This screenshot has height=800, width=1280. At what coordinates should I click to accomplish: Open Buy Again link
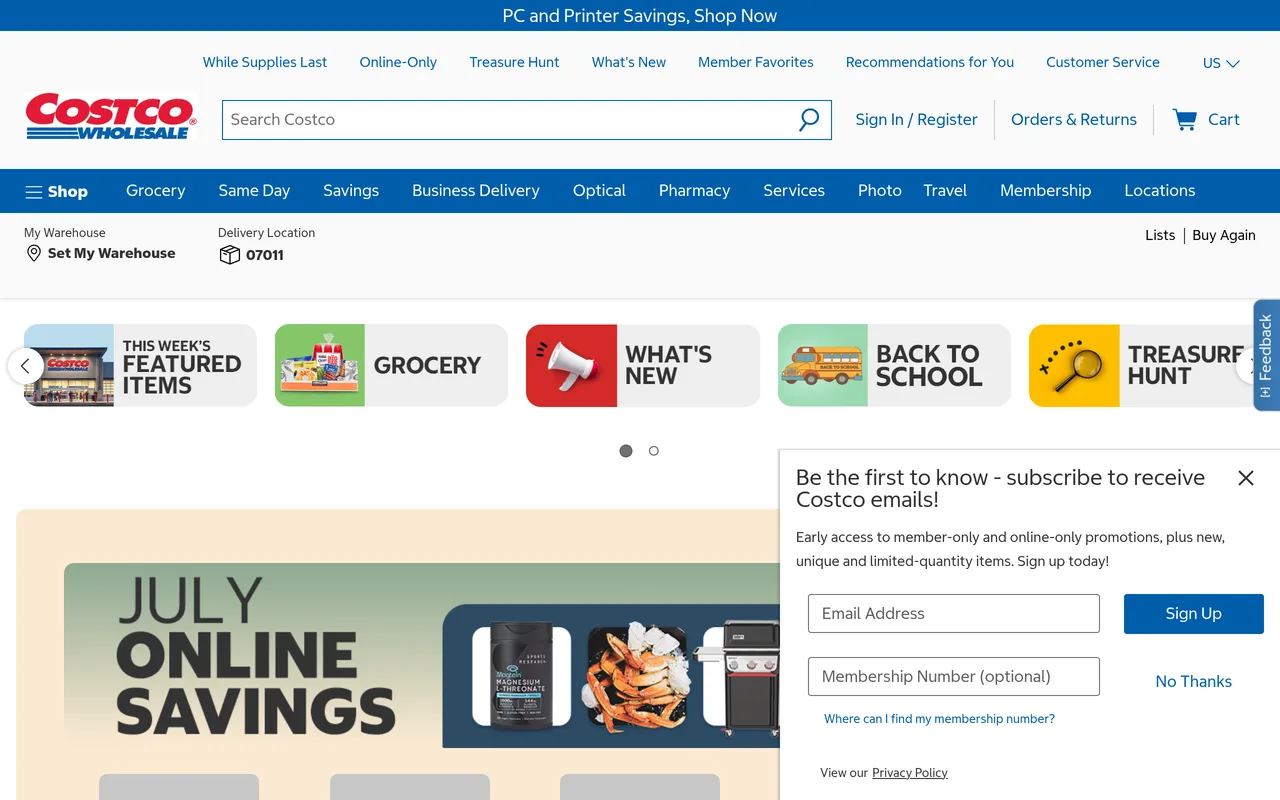click(x=1224, y=235)
